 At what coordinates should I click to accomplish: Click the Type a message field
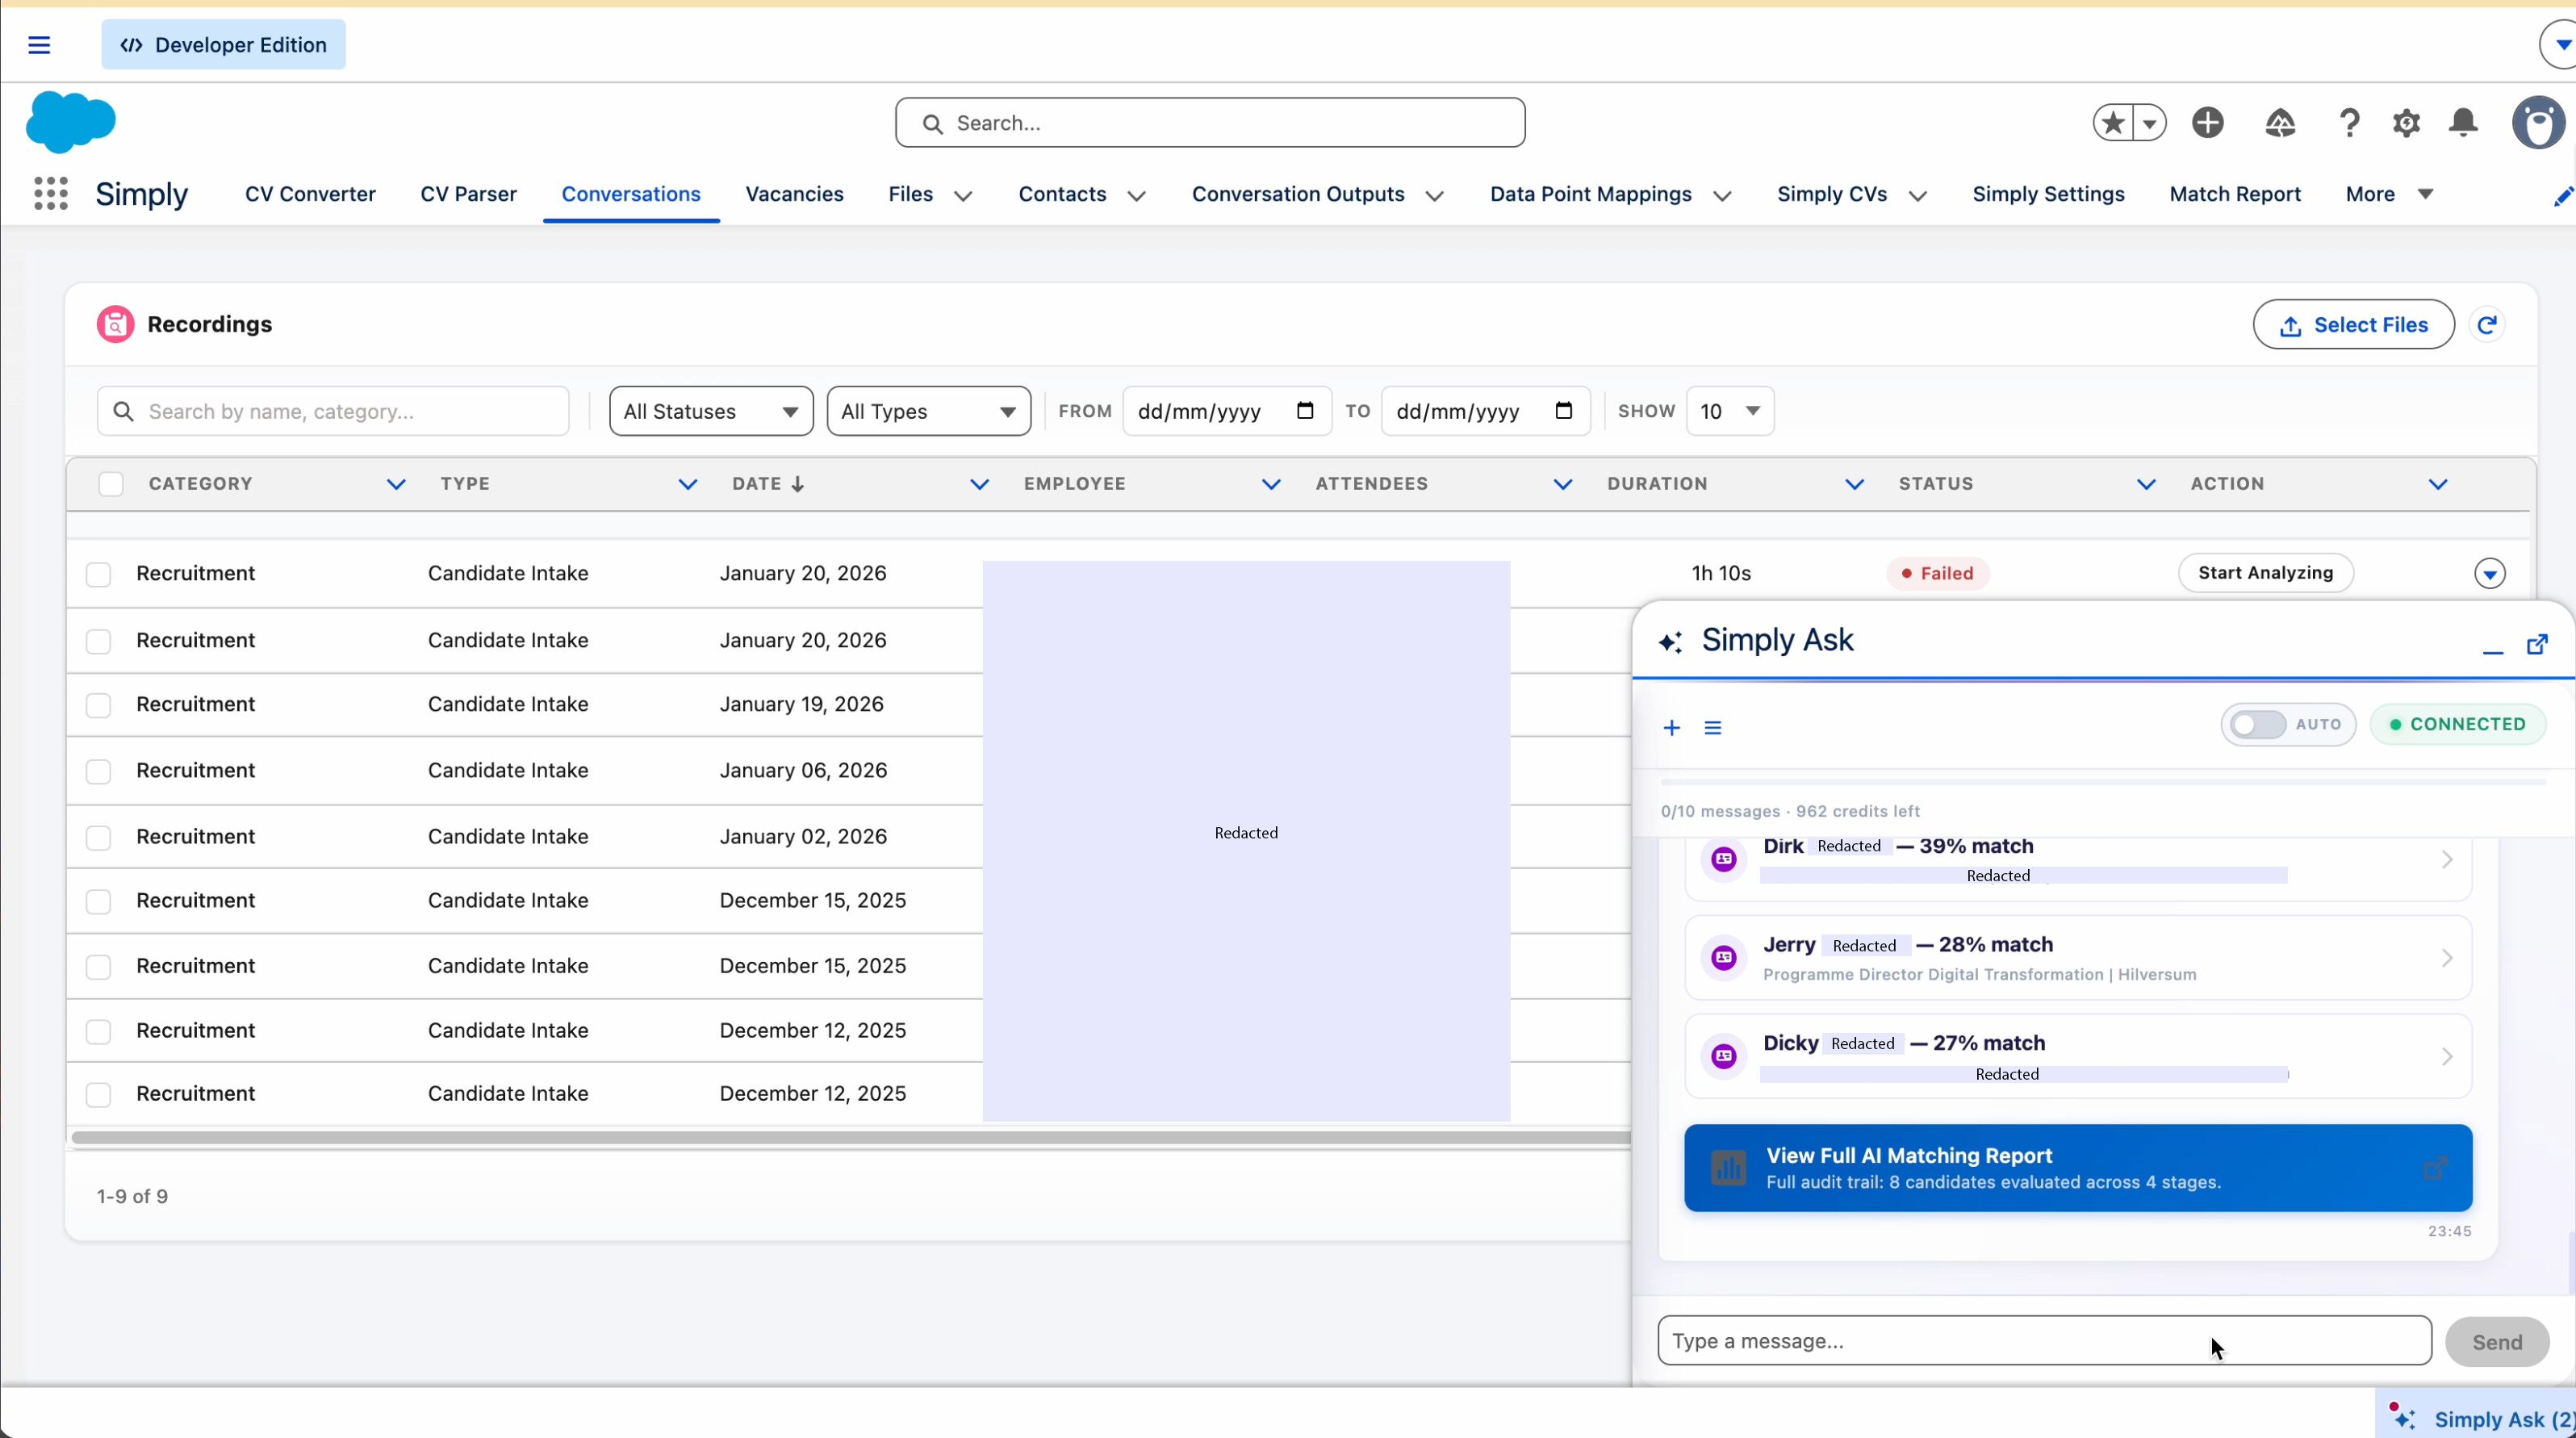click(2043, 1341)
